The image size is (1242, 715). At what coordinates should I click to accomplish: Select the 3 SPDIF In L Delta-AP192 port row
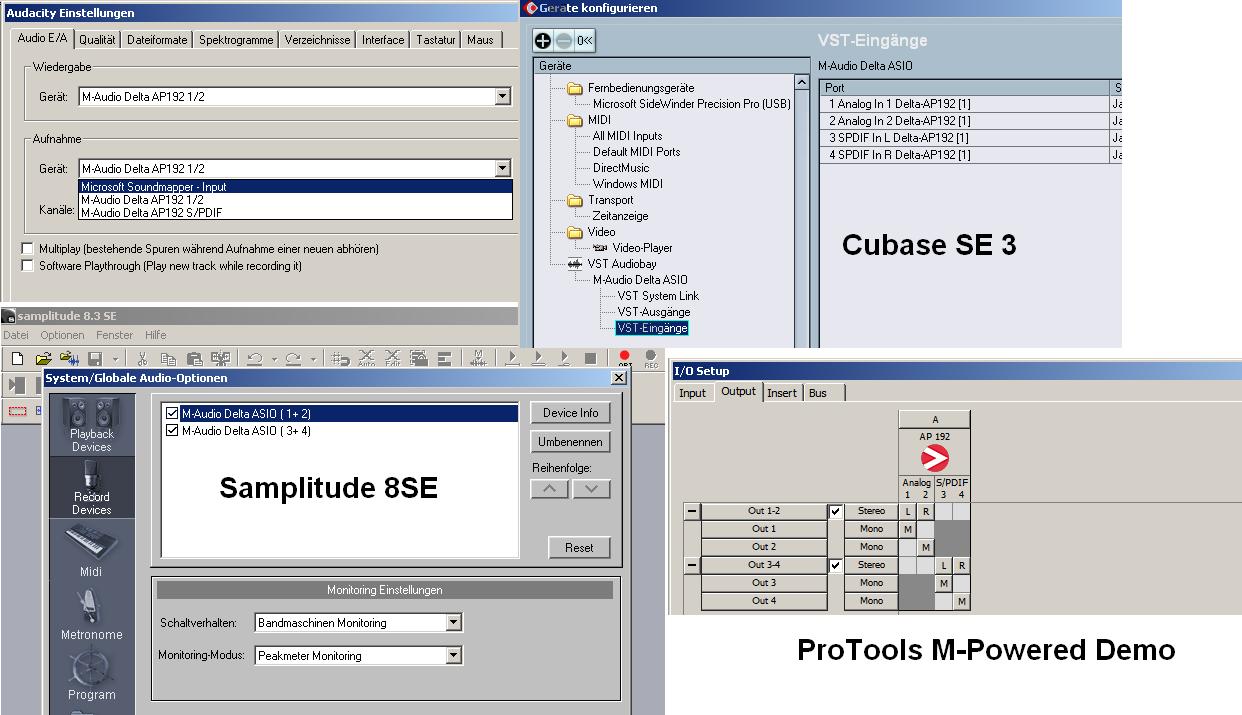964,138
